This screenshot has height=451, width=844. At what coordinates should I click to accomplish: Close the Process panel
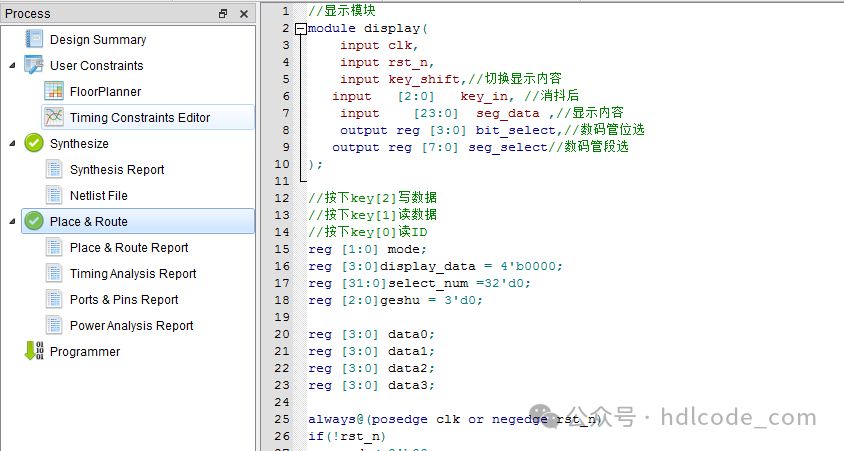pos(244,14)
